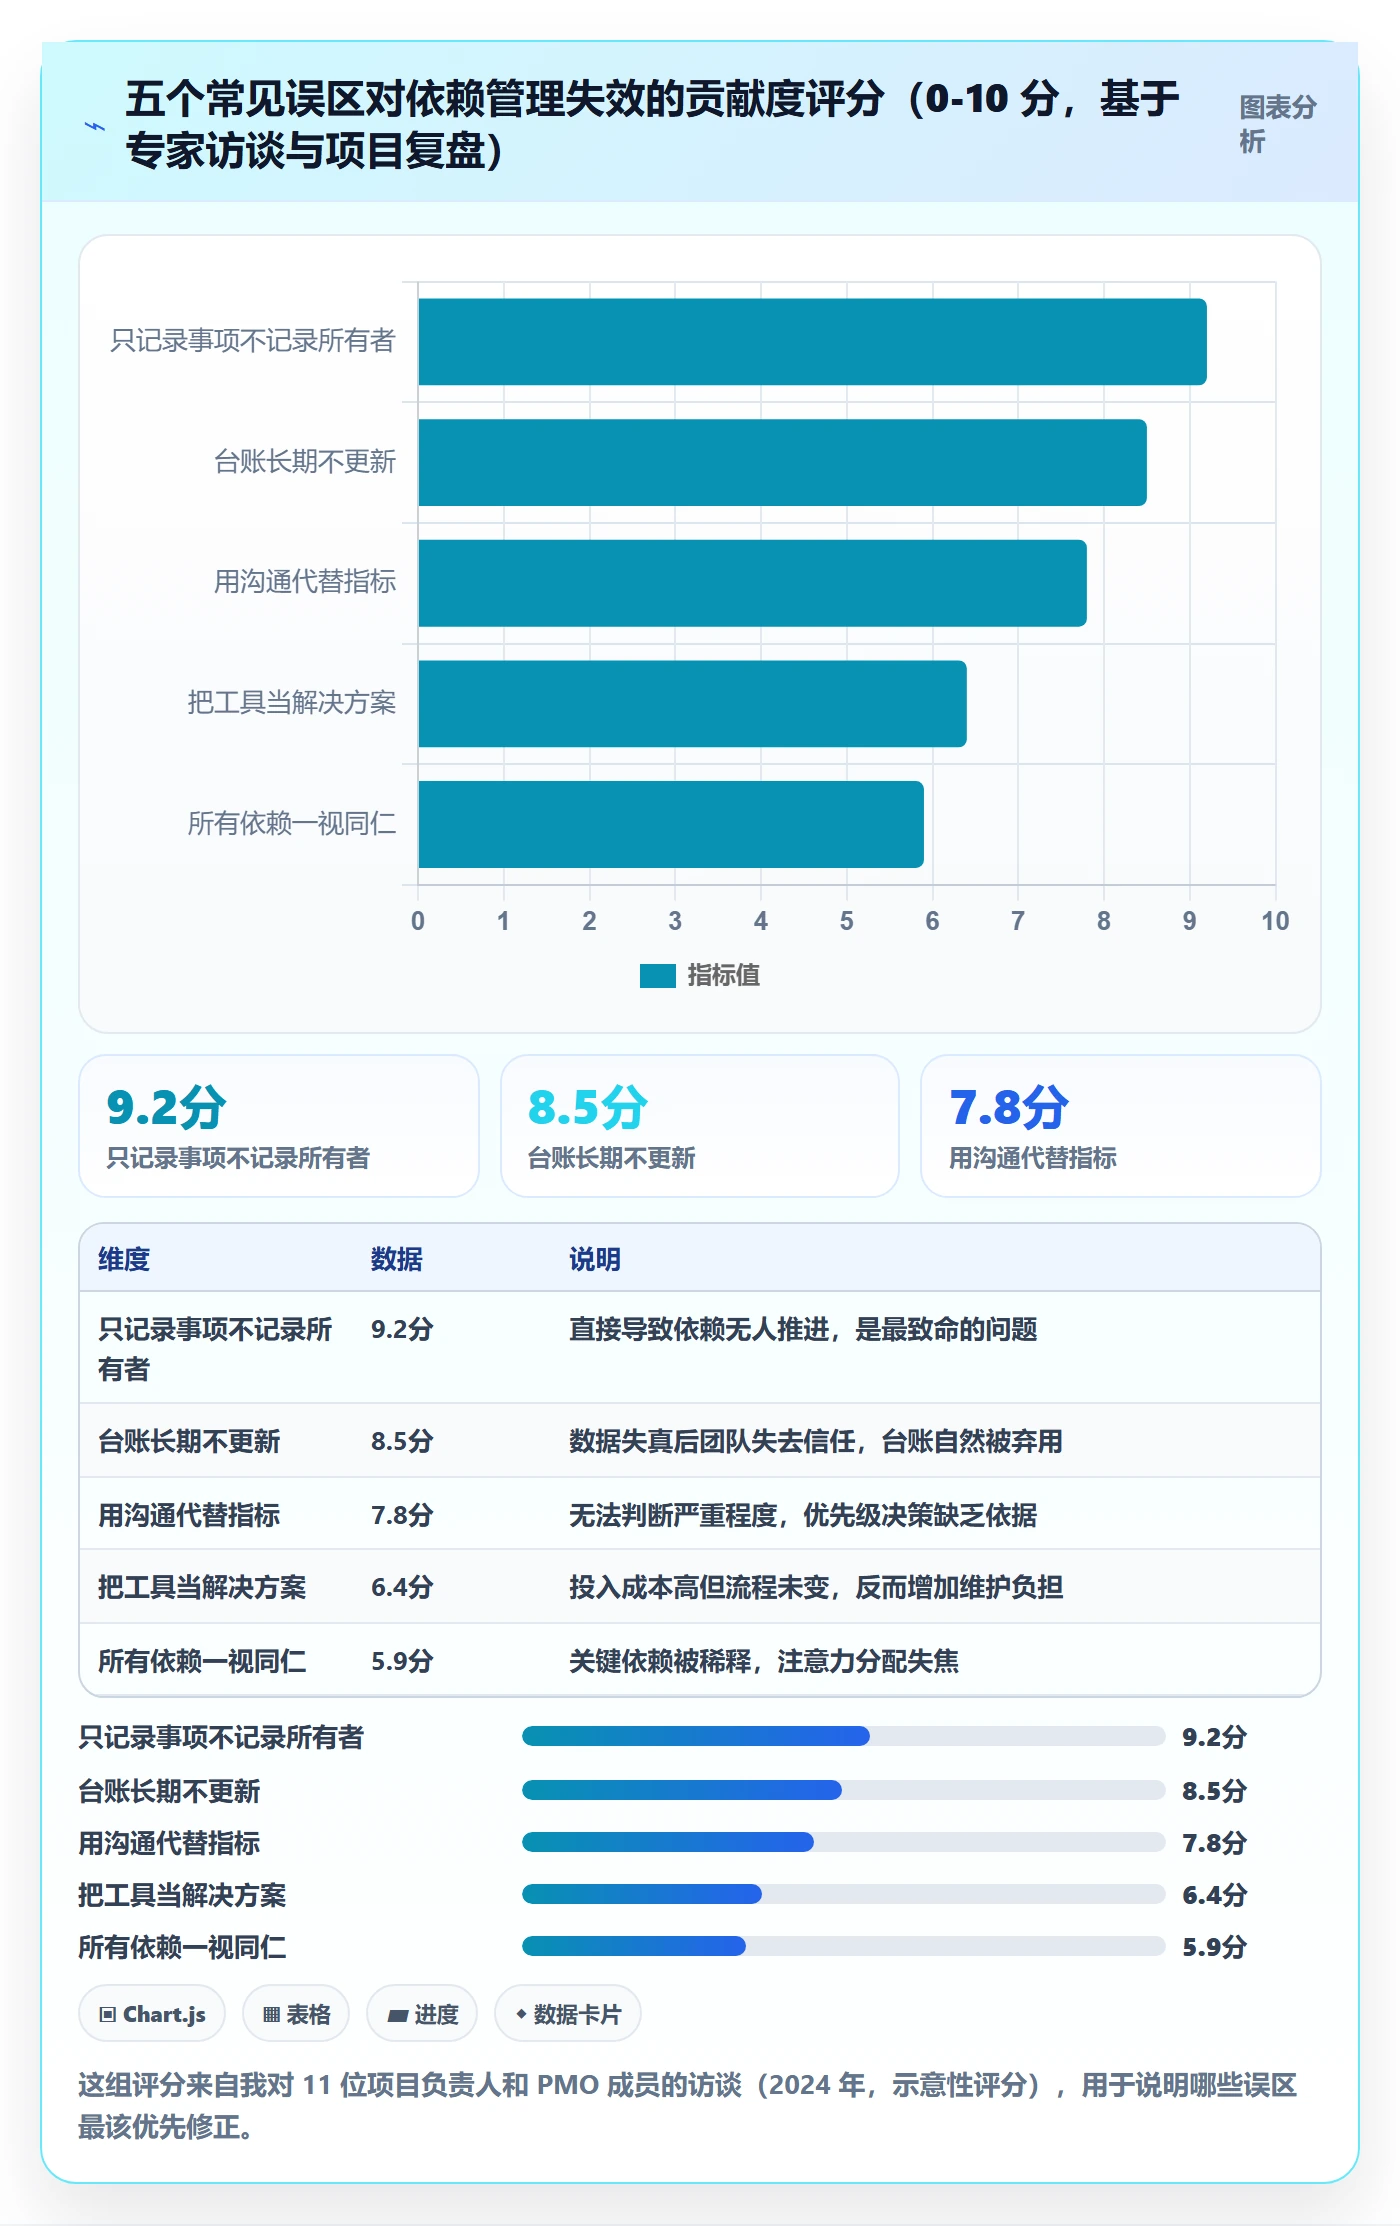Click progress bar for 只记录事项不记录所有者
Viewport: 1400px width, 2226px height.
click(843, 1736)
